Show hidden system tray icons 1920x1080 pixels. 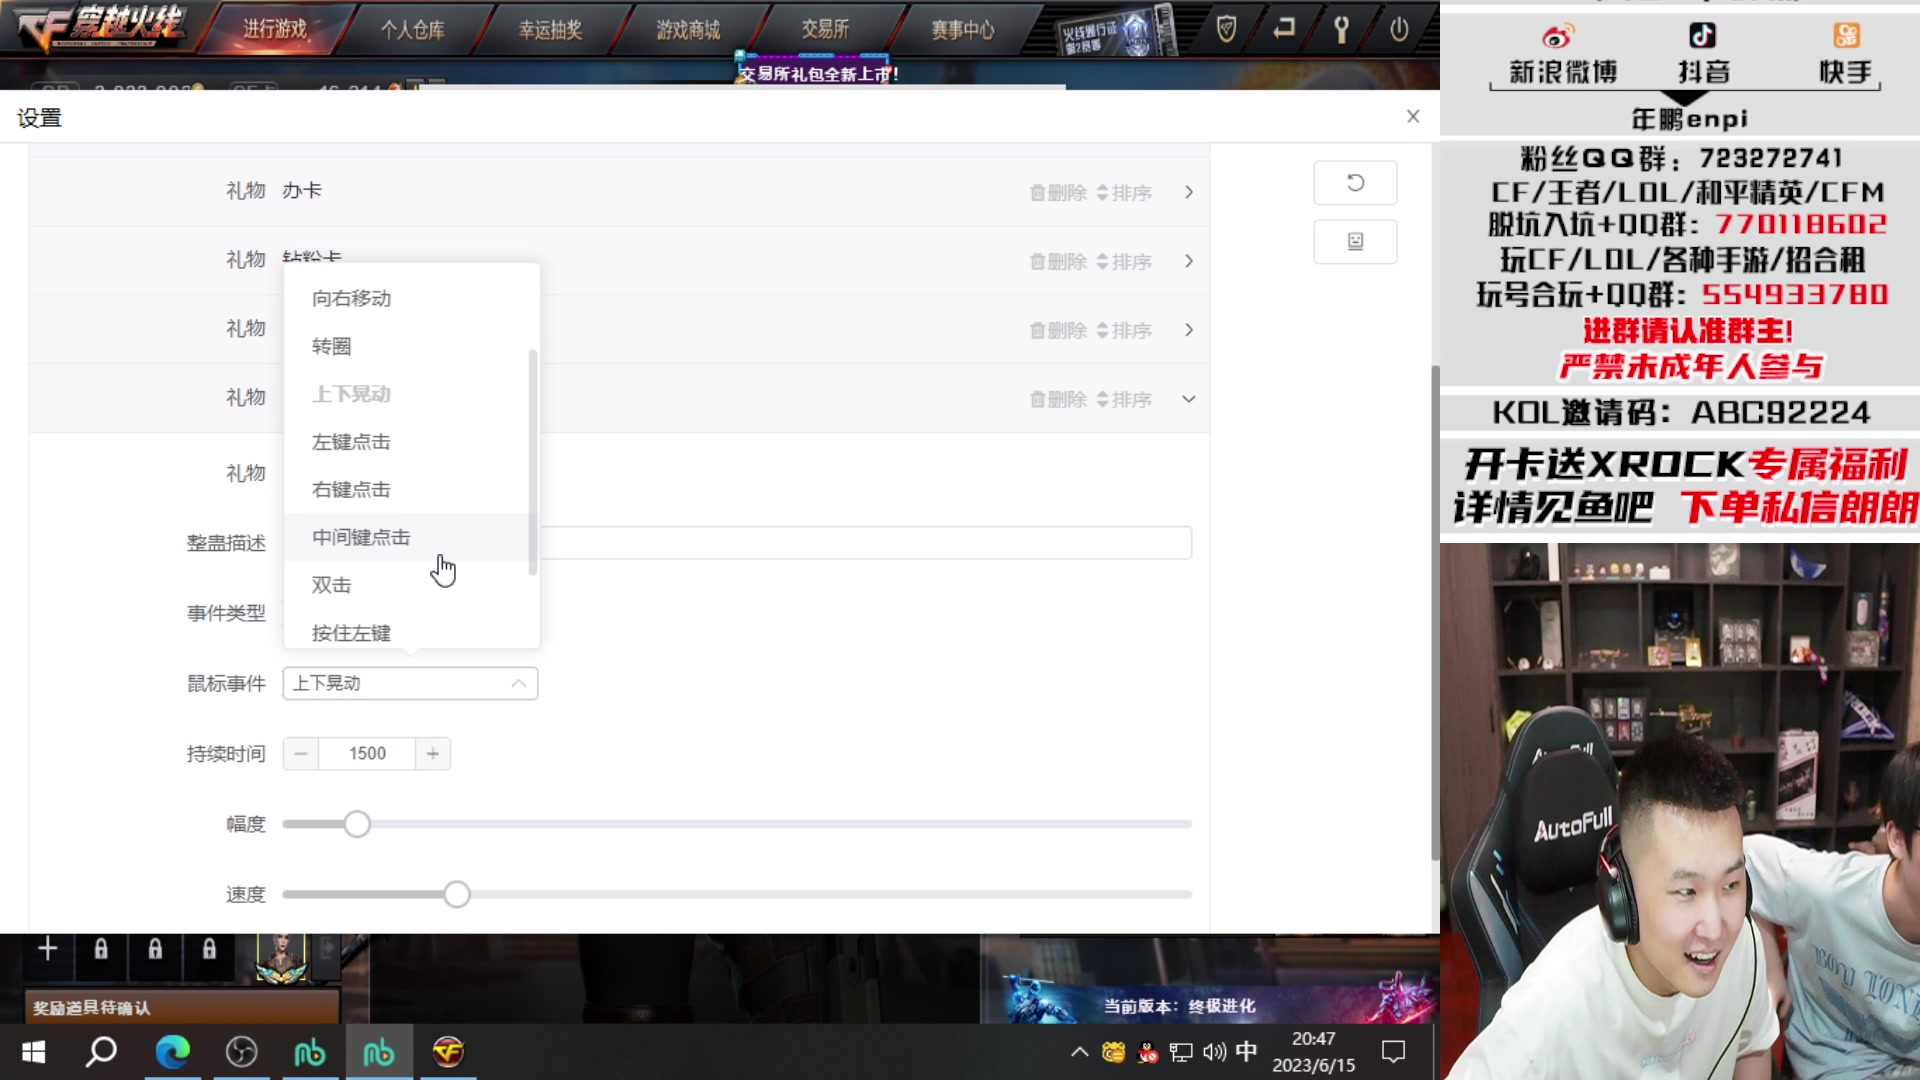point(1079,1052)
